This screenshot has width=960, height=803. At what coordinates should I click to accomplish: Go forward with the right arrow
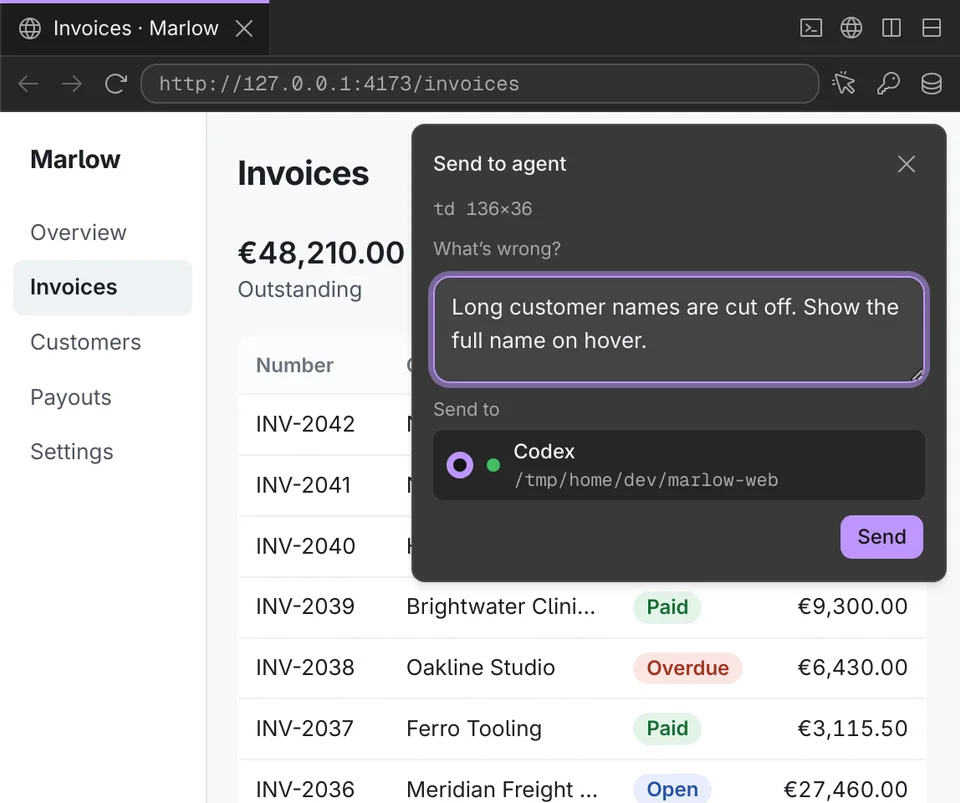[x=72, y=84]
